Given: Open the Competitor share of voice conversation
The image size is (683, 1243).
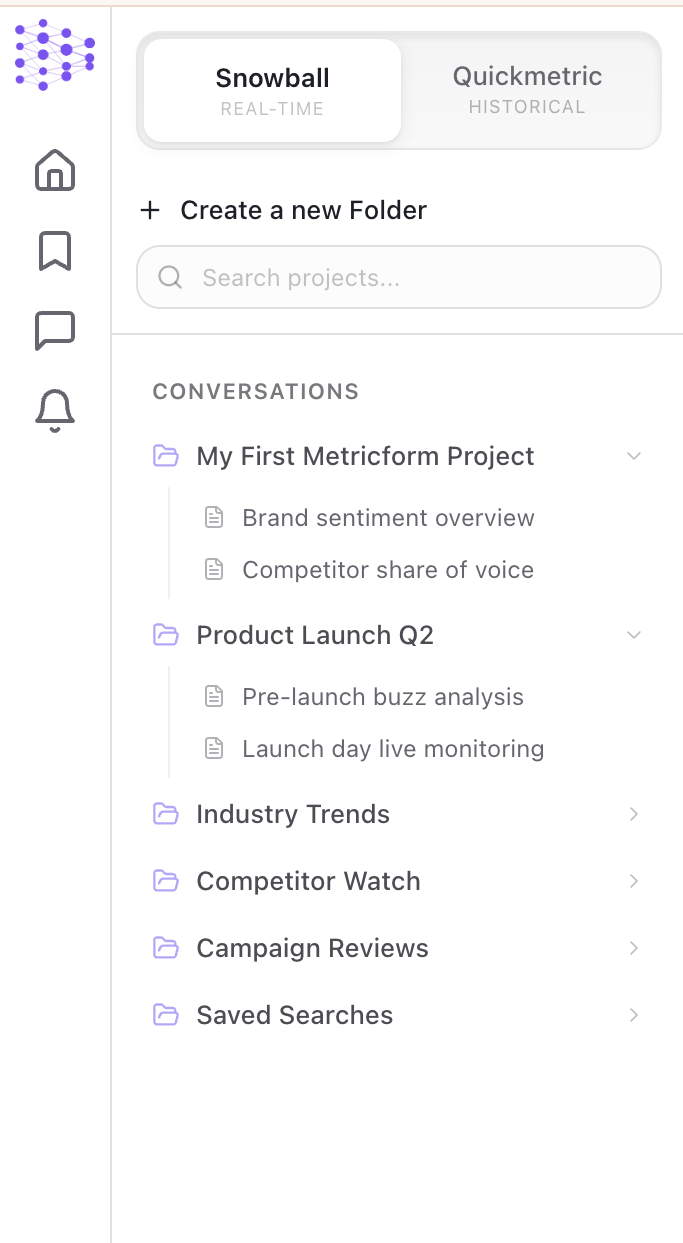Looking at the screenshot, I should [x=388, y=569].
